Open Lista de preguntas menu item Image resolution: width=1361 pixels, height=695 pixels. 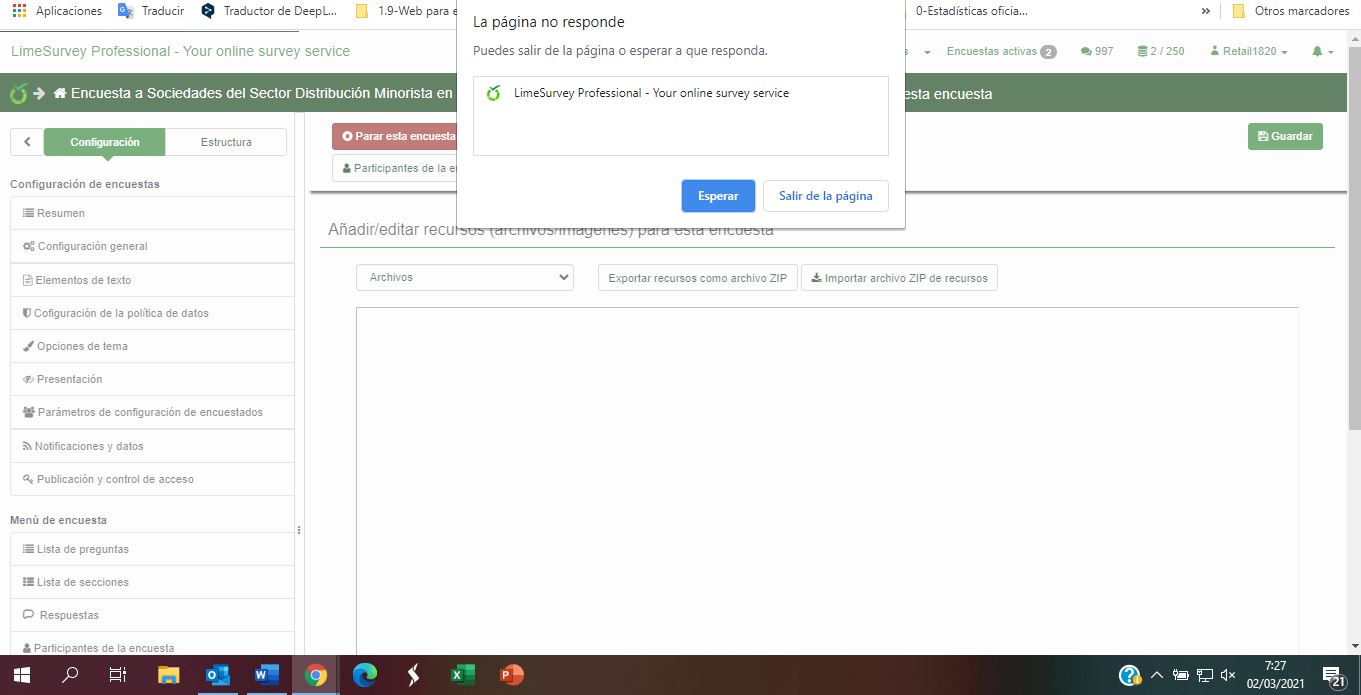(x=152, y=549)
